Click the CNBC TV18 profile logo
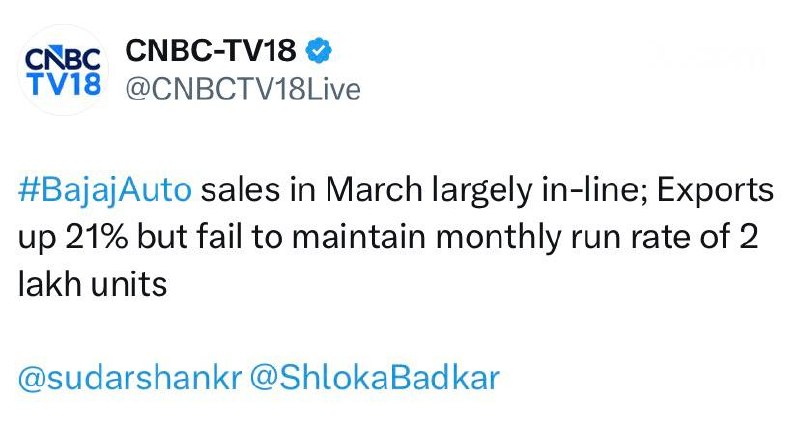This screenshot has width=800, height=428. 61,71
